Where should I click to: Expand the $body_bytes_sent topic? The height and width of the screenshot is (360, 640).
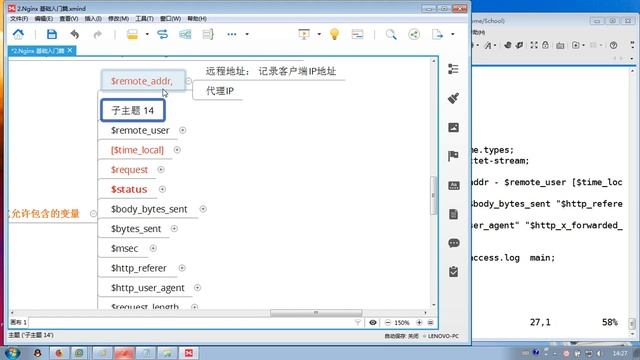[x=203, y=209]
